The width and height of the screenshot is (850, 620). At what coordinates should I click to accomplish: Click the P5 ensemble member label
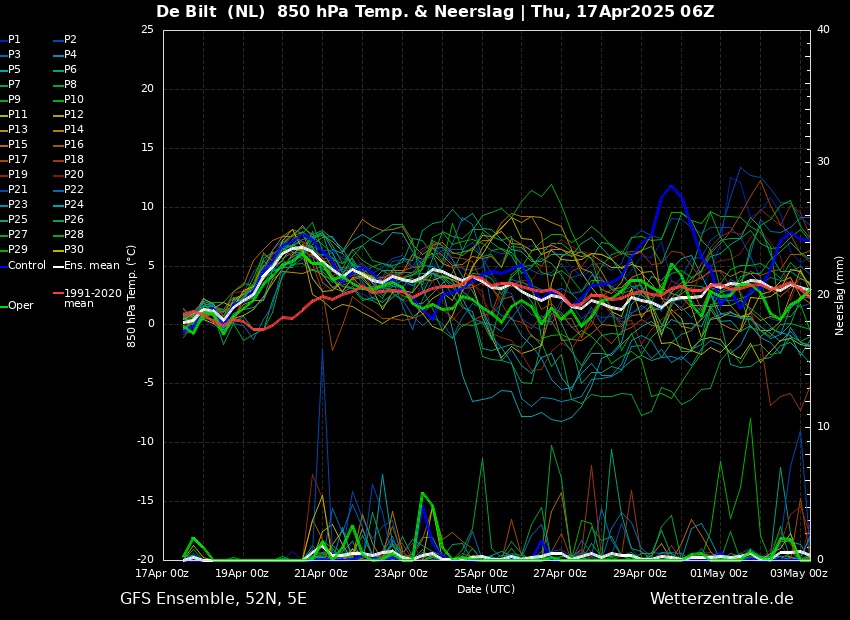[x=11, y=69]
